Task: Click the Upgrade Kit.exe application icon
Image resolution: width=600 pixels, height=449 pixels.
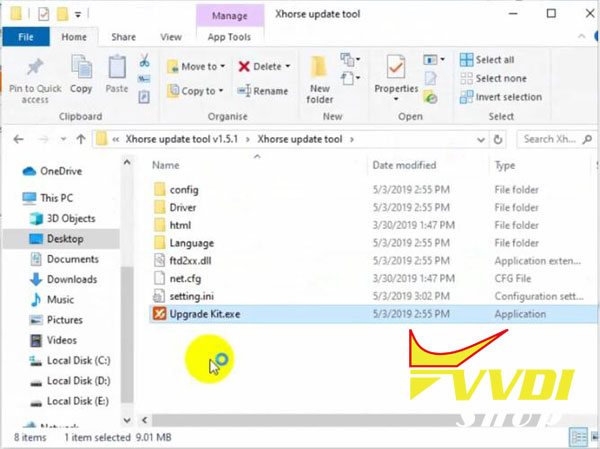Action: click(159, 314)
